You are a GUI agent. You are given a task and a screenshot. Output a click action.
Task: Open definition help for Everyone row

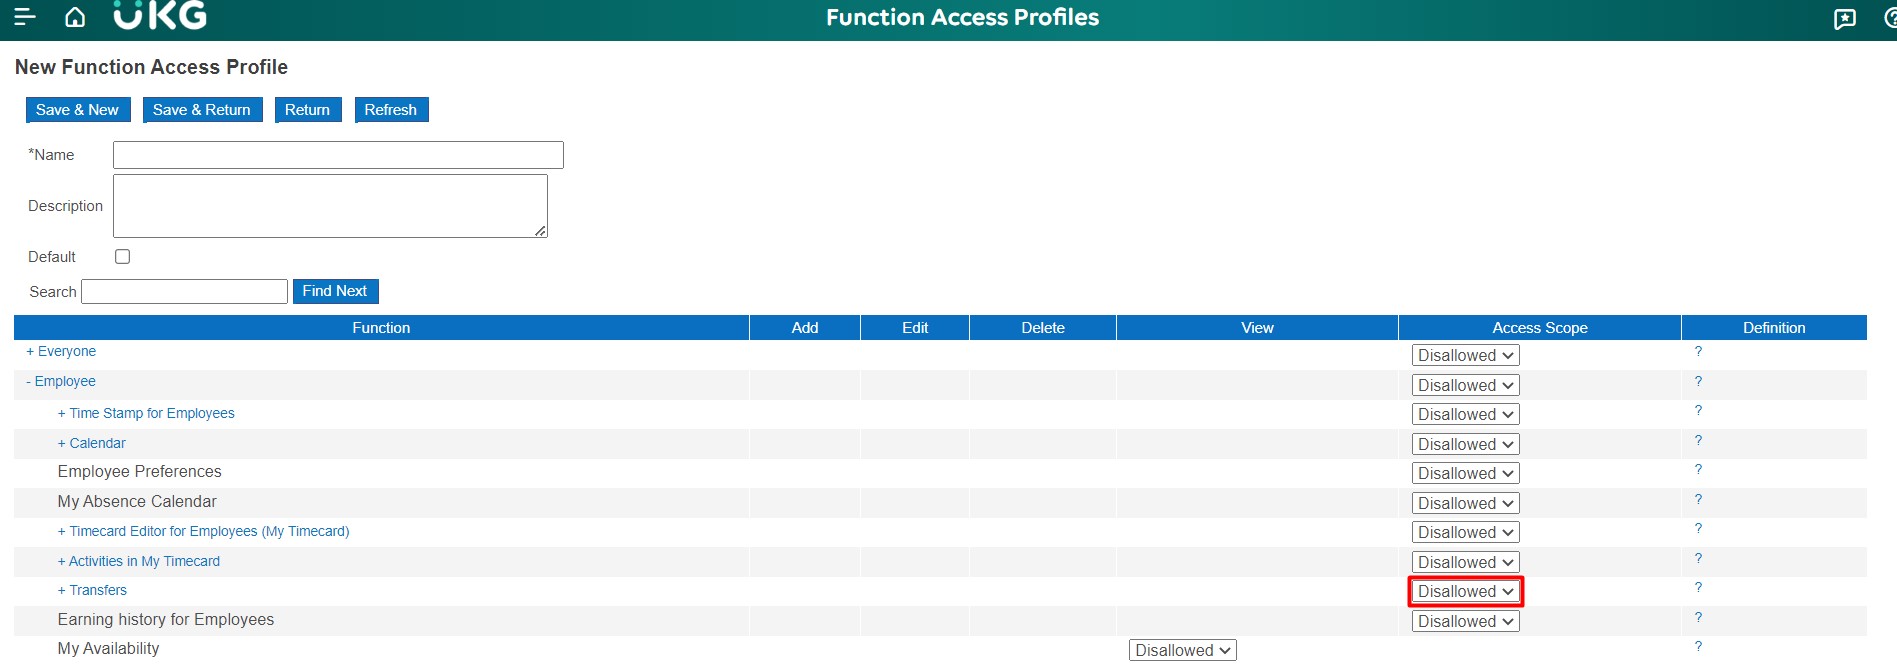pyautogui.click(x=1697, y=352)
